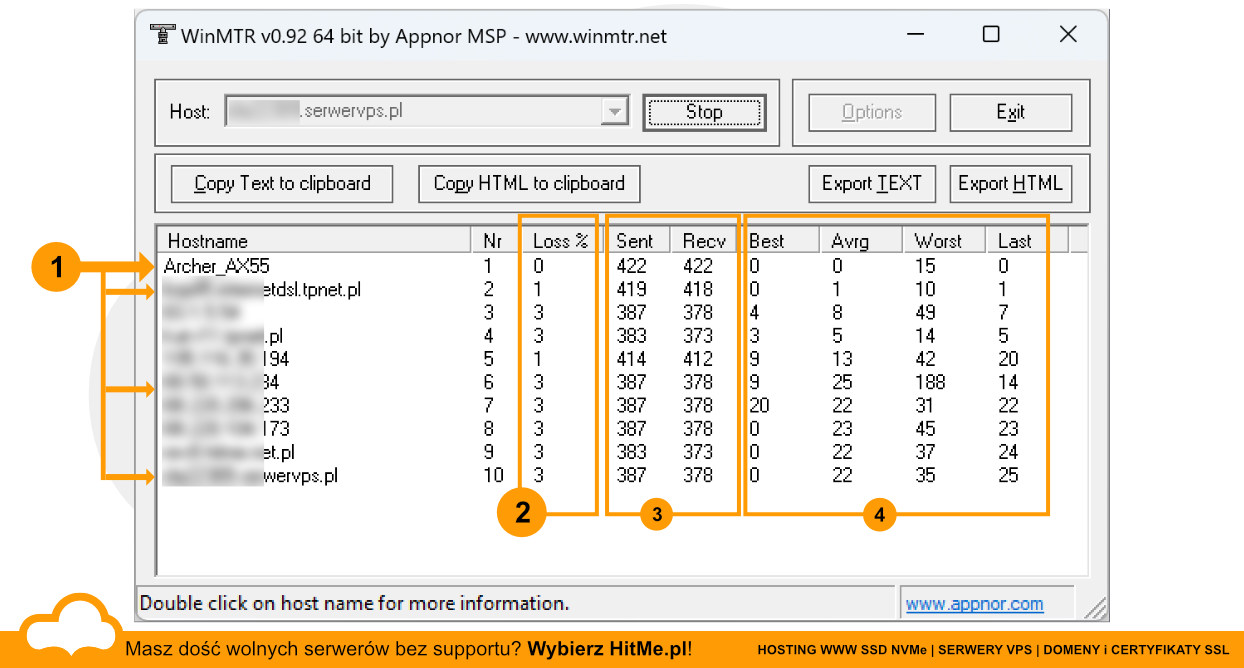Image resolution: width=1244 pixels, height=668 pixels.
Task: Click the Exit button
Action: click(1010, 112)
